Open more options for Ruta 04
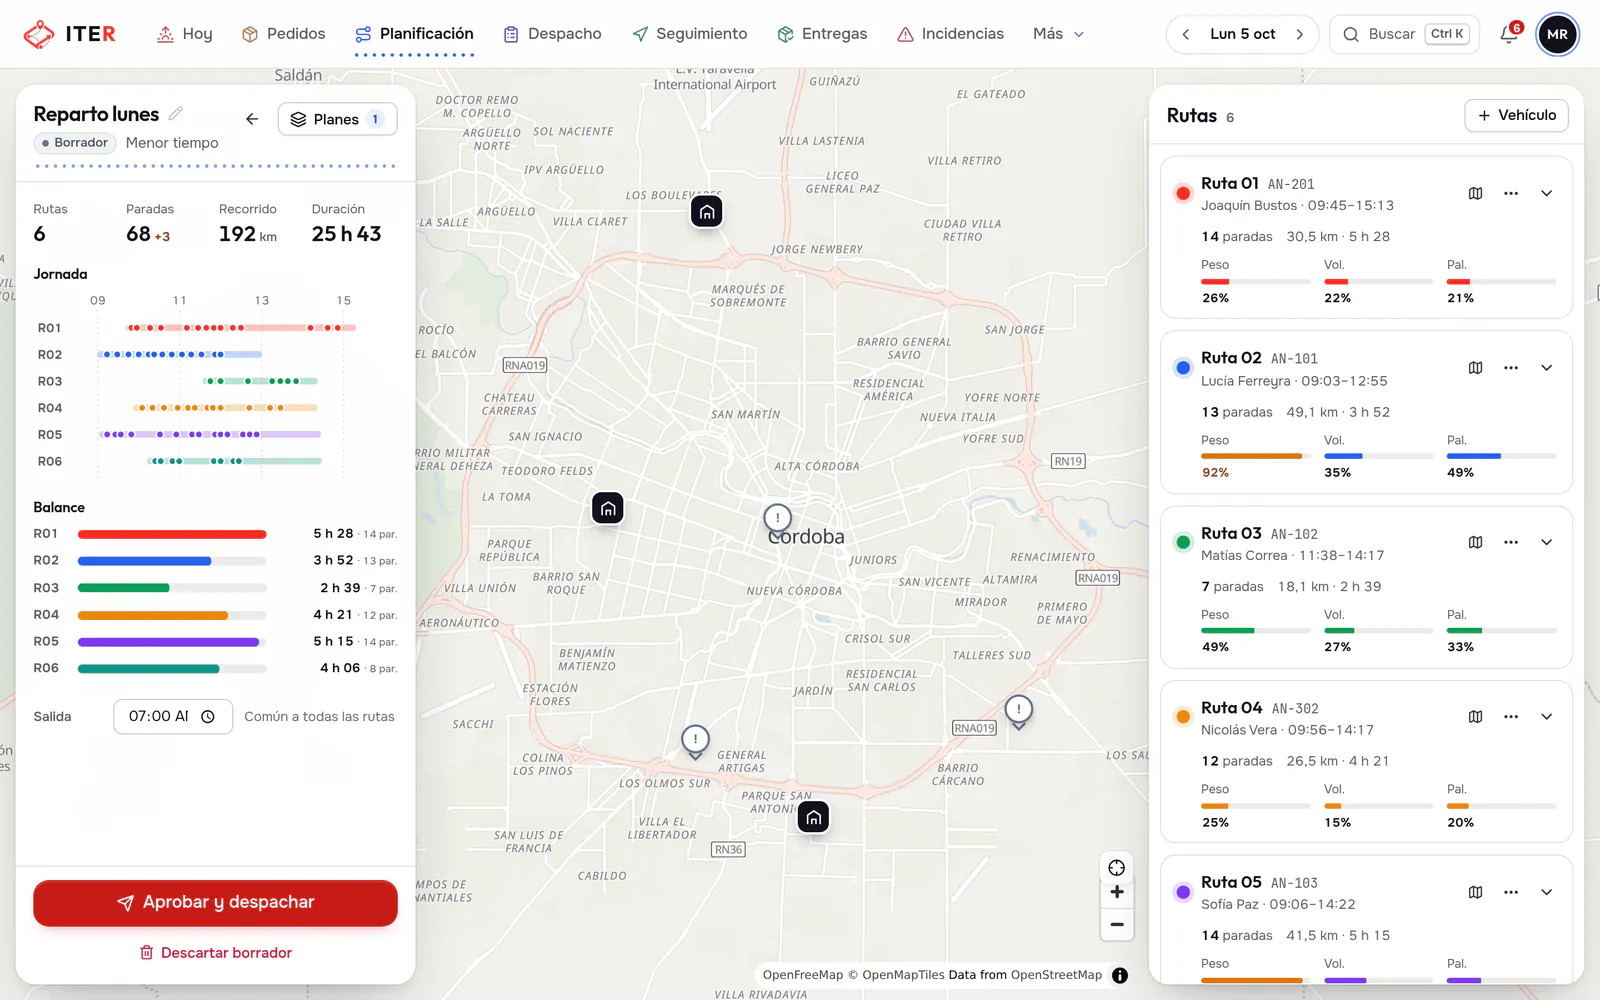The height and width of the screenshot is (1000, 1600). [1511, 717]
